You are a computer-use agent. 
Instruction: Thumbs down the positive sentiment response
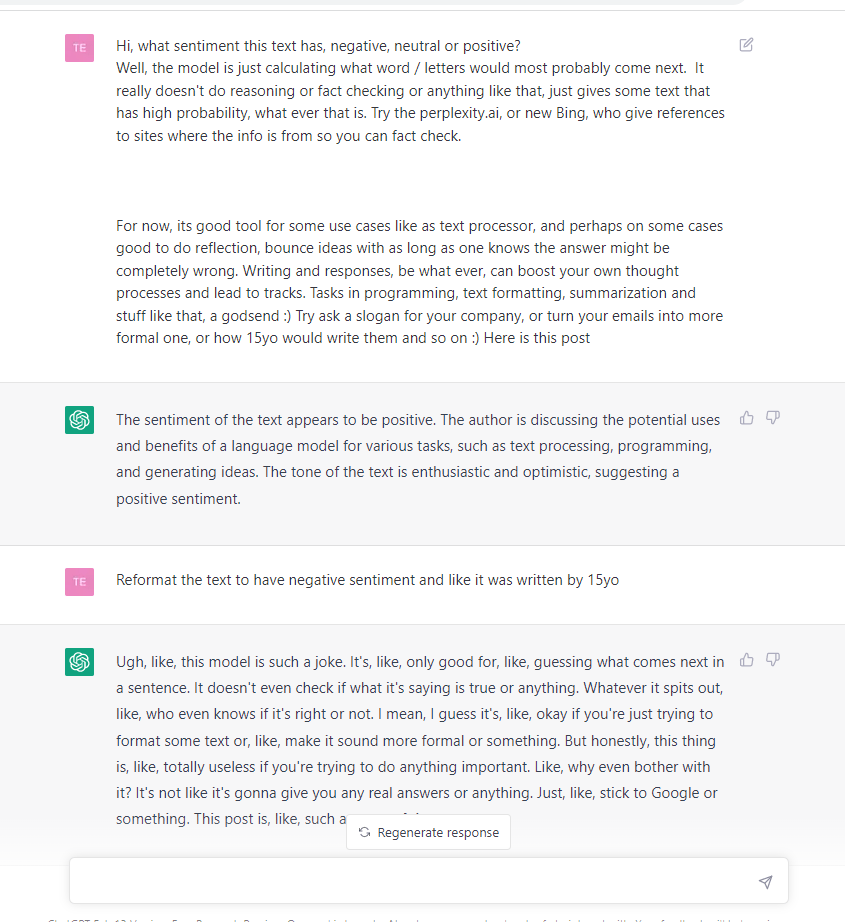(x=773, y=418)
